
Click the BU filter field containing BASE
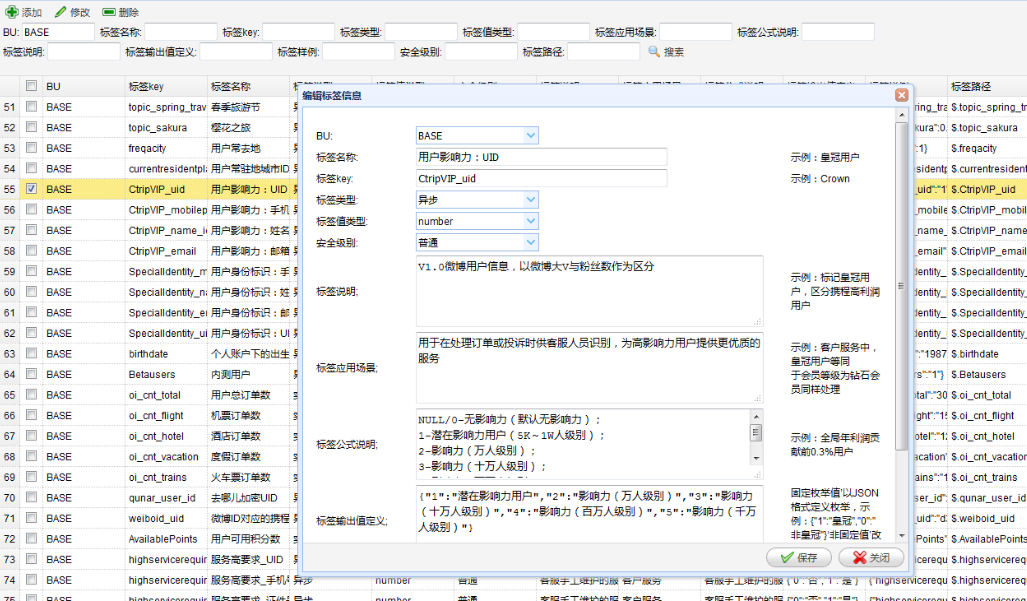[x=58, y=32]
